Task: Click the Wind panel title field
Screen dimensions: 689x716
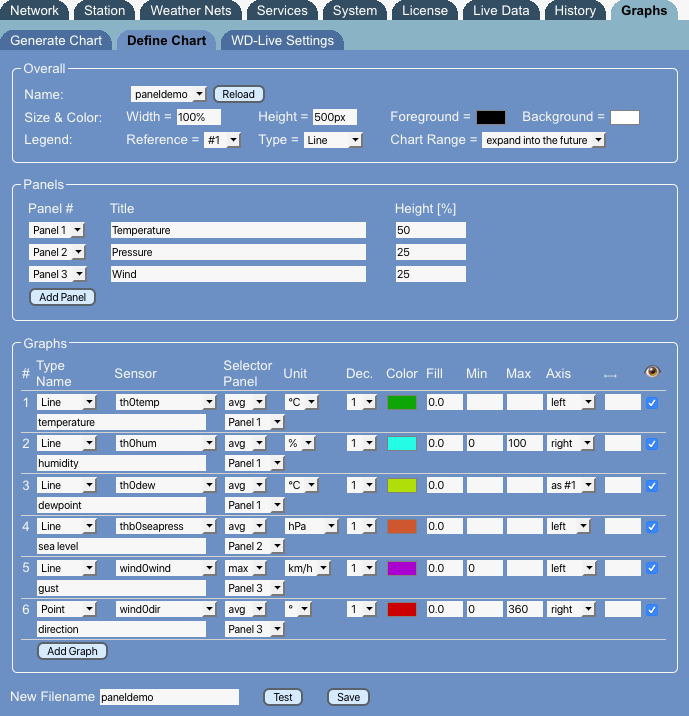Action: click(x=238, y=274)
